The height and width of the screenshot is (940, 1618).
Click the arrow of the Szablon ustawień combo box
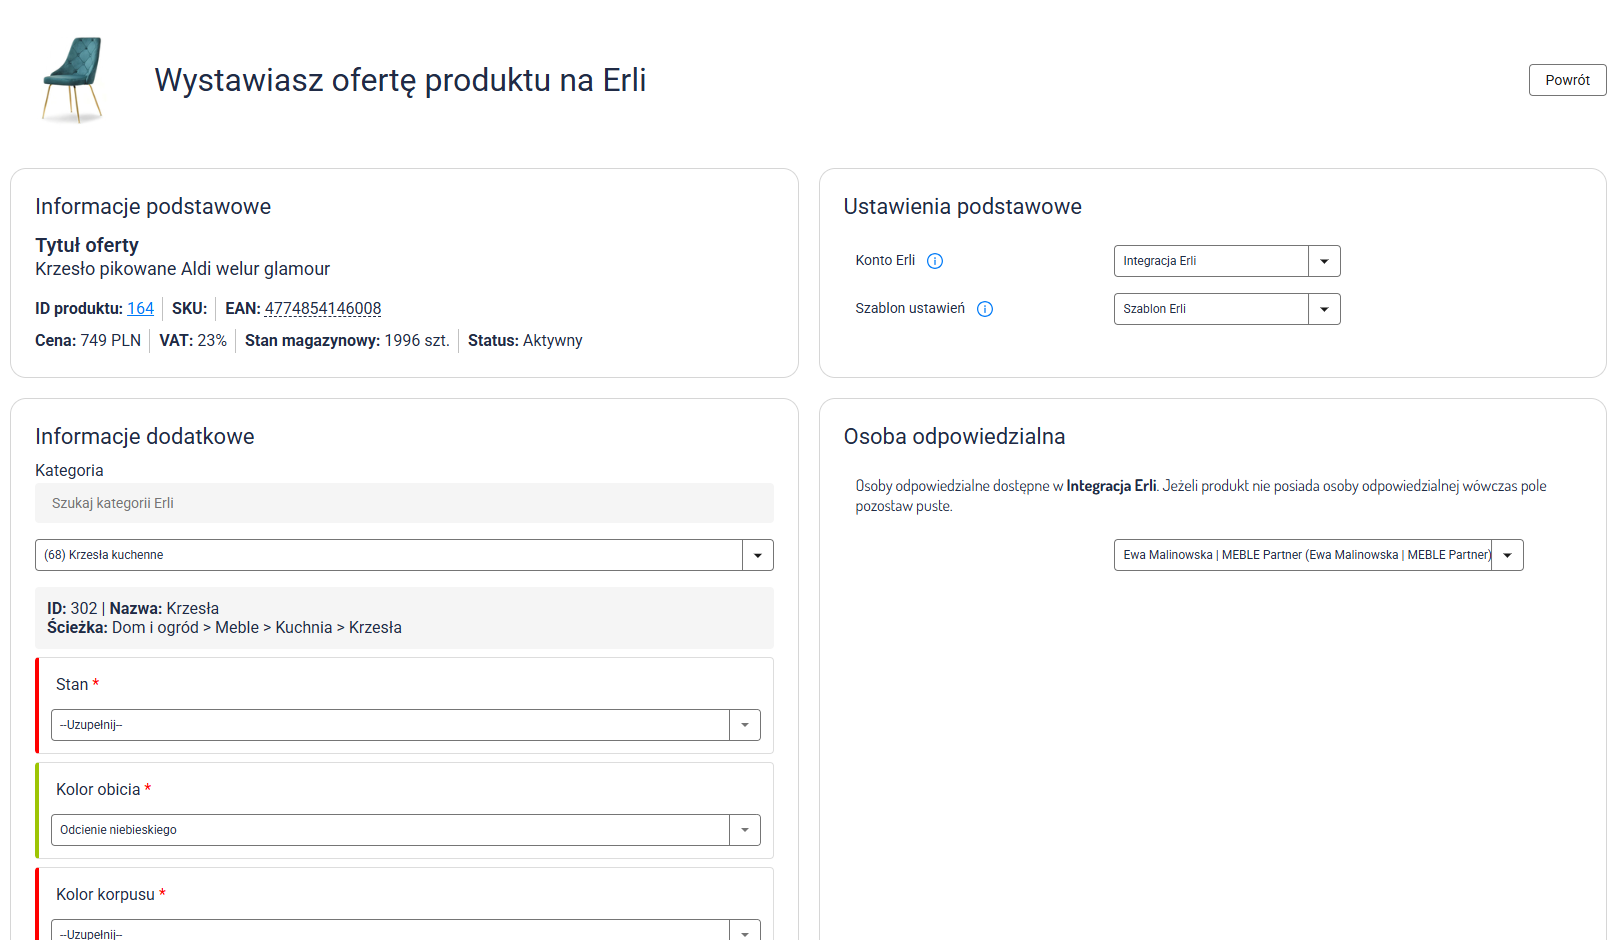click(x=1324, y=309)
